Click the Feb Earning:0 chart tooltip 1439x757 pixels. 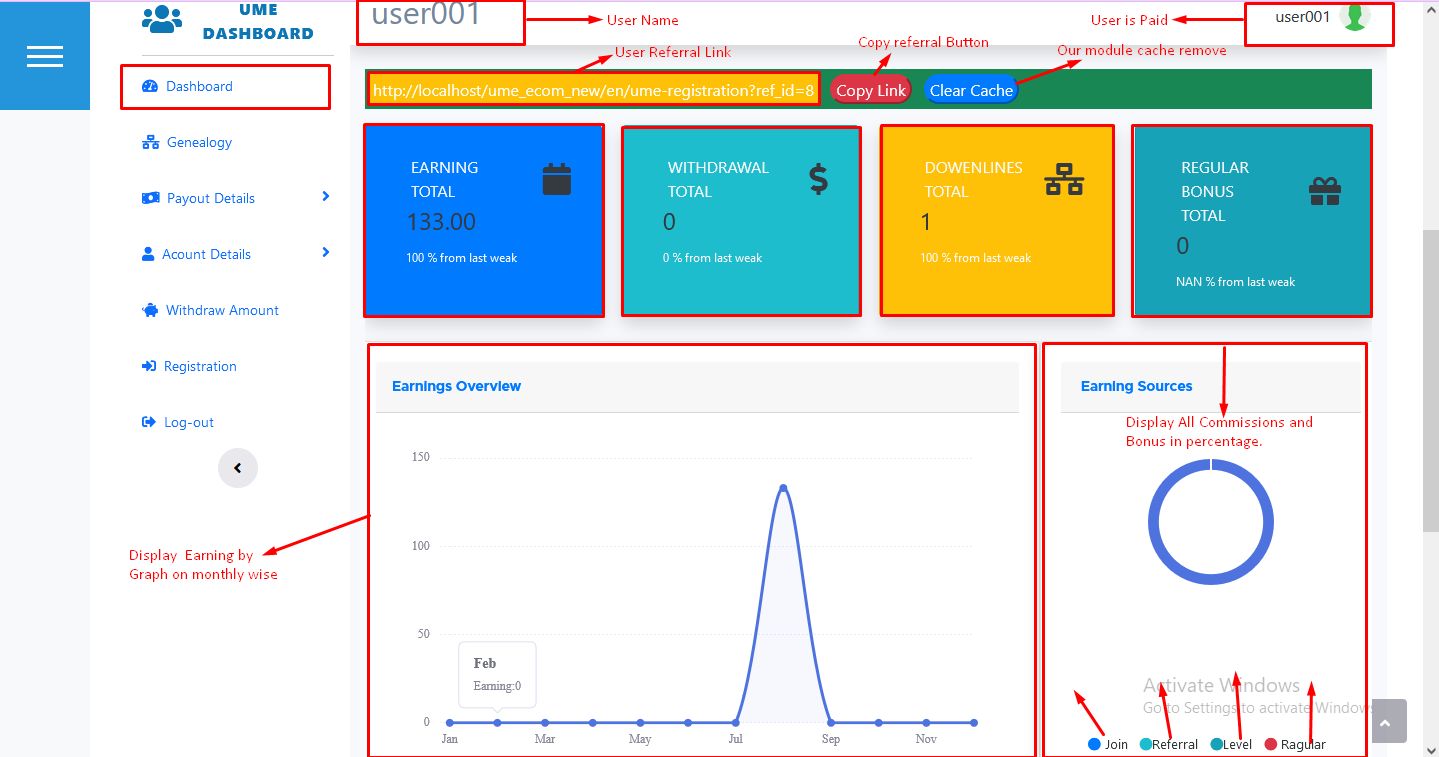[x=497, y=674]
